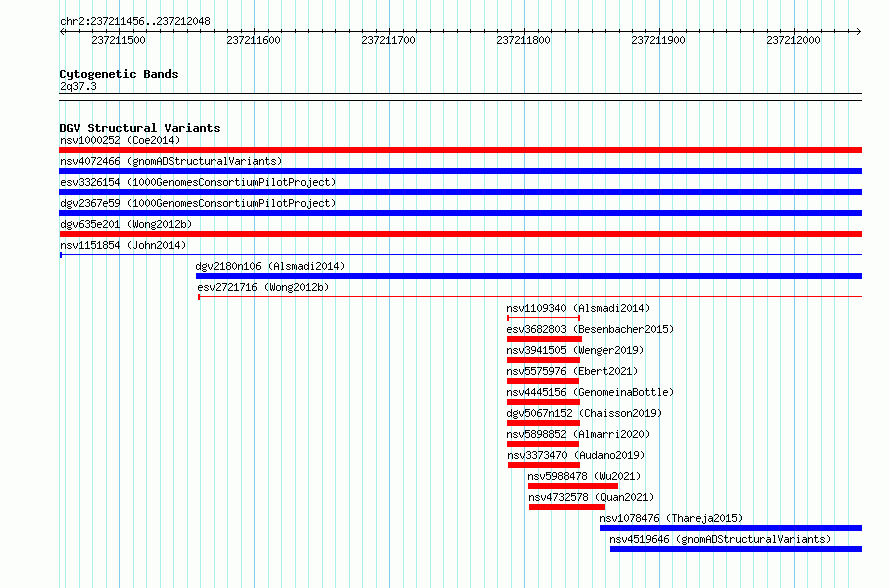This screenshot has width=890, height=588.
Task: Open dgv2367e59 (1000GenomesConsortiumPilotProject) label
Action: tap(198, 203)
